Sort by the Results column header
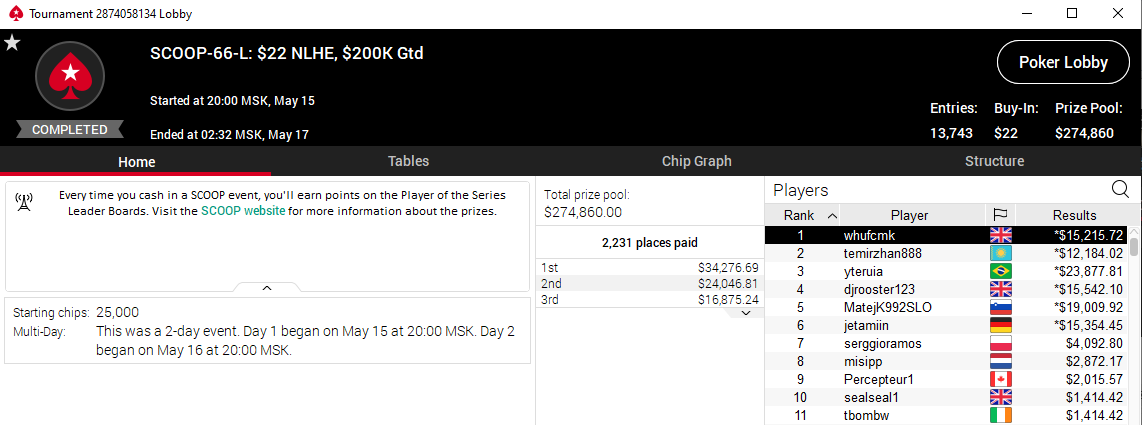 click(1074, 215)
